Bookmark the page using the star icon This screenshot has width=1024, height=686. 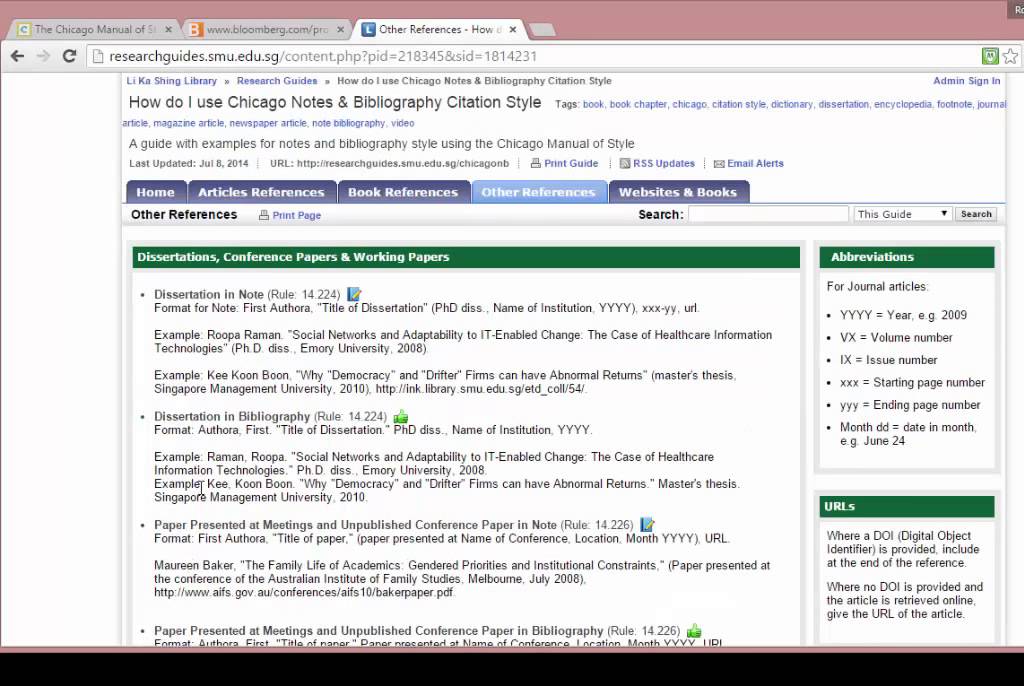click(x=1010, y=56)
